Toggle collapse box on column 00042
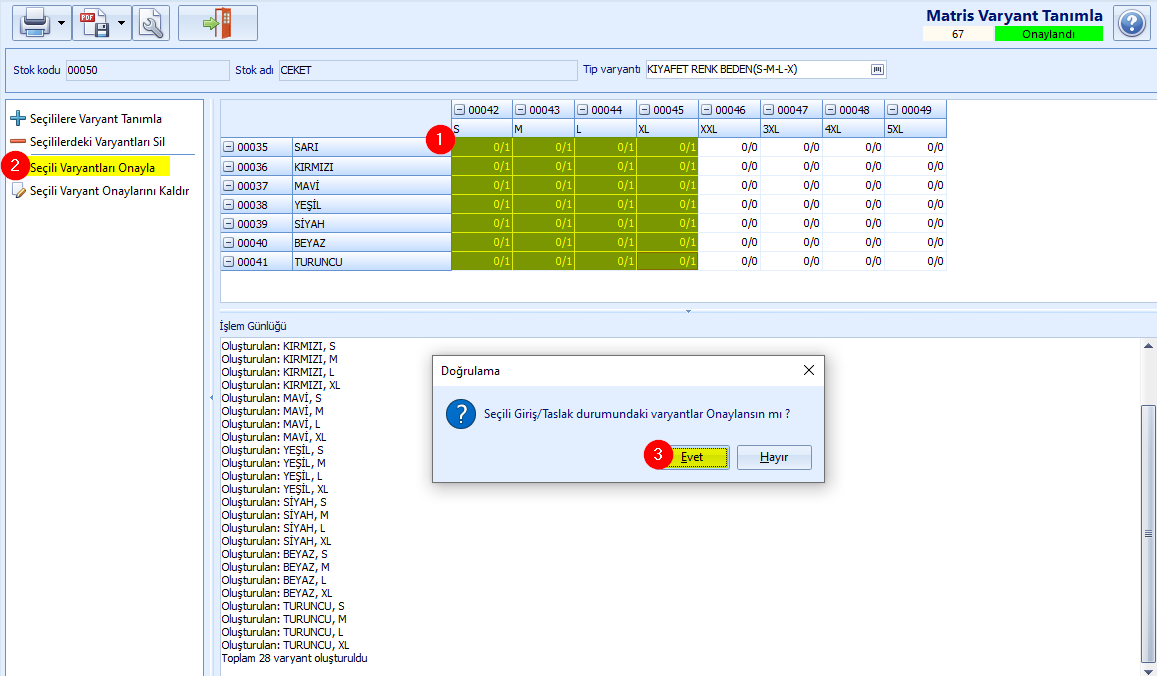 point(460,110)
